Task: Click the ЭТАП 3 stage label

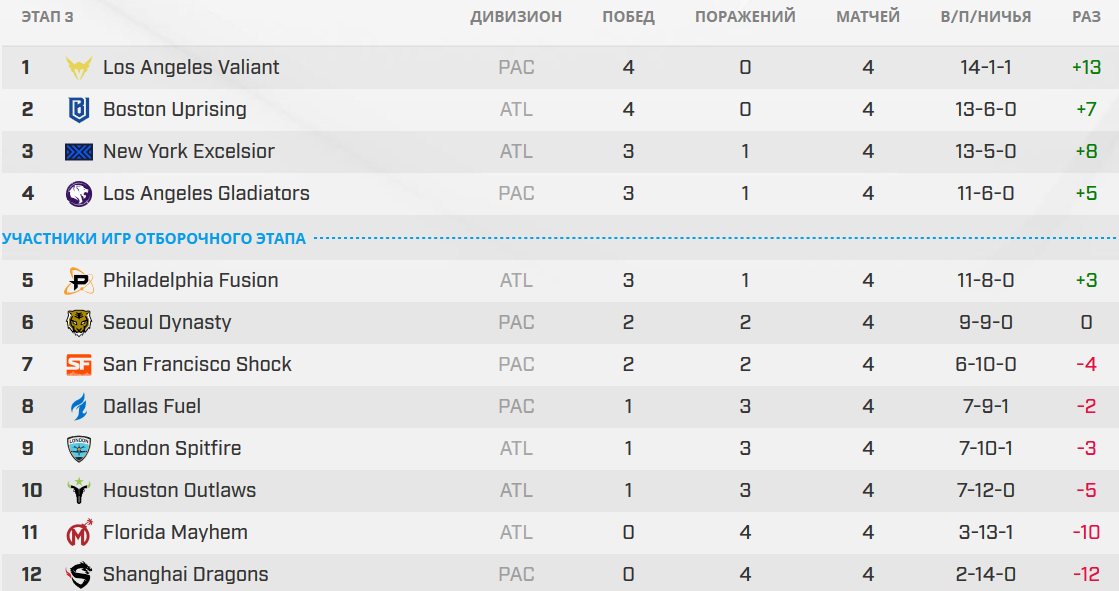Action: point(47,17)
